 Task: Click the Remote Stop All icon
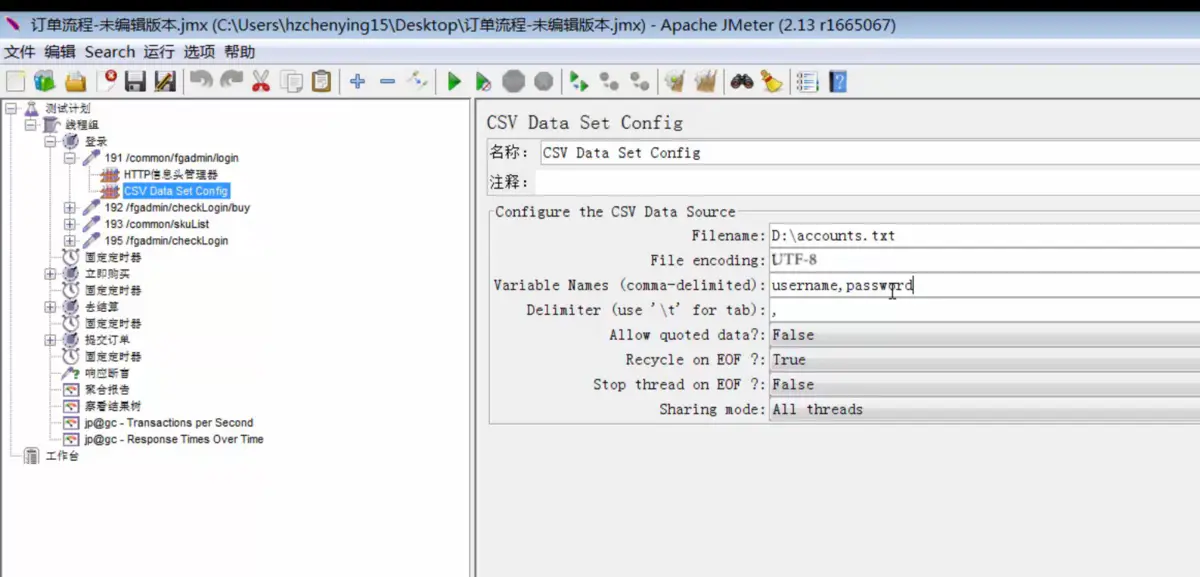(608, 81)
